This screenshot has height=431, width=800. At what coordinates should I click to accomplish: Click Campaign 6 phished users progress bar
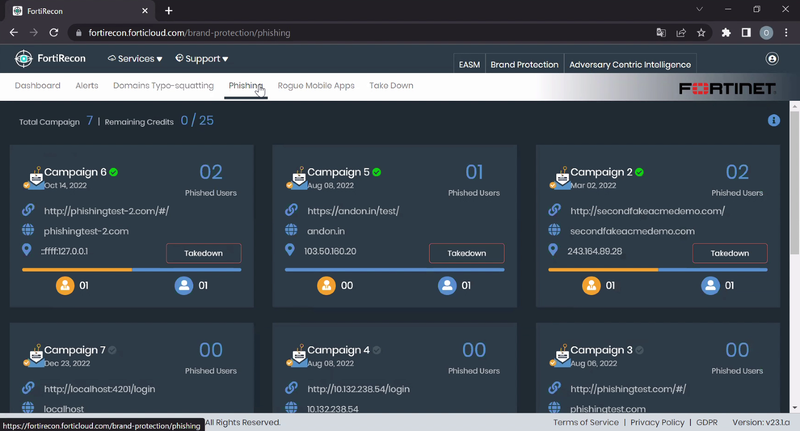pos(132,270)
